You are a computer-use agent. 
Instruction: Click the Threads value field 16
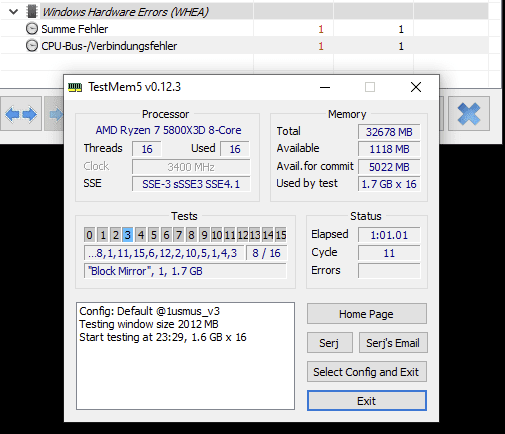click(147, 149)
